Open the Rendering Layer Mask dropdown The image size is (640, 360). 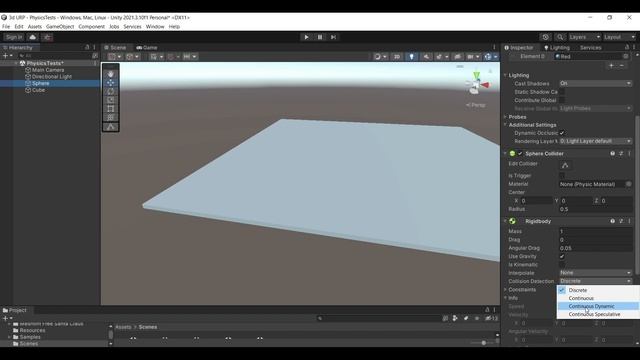[x=596, y=141]
